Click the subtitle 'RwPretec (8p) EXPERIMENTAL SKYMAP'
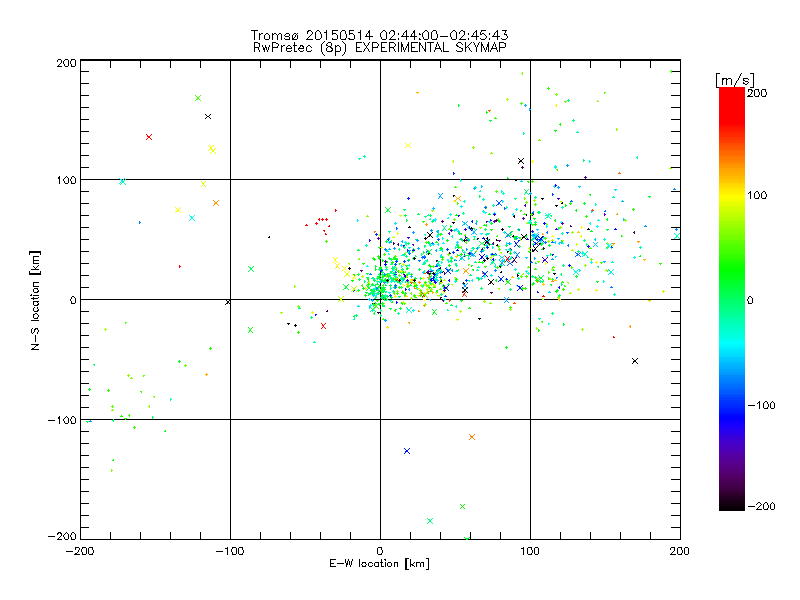 coord(379,48)
